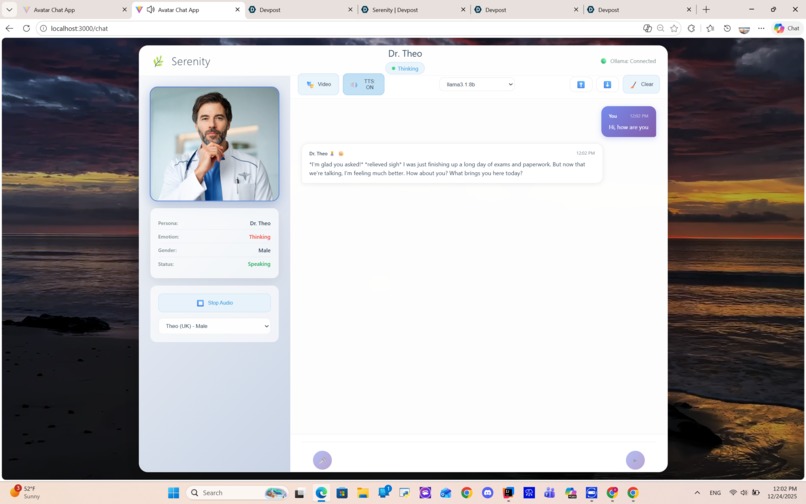
Task: Open the Theo (UK) - Male voice dropdown
Action: pyautogui.click(x=214, y=326)
